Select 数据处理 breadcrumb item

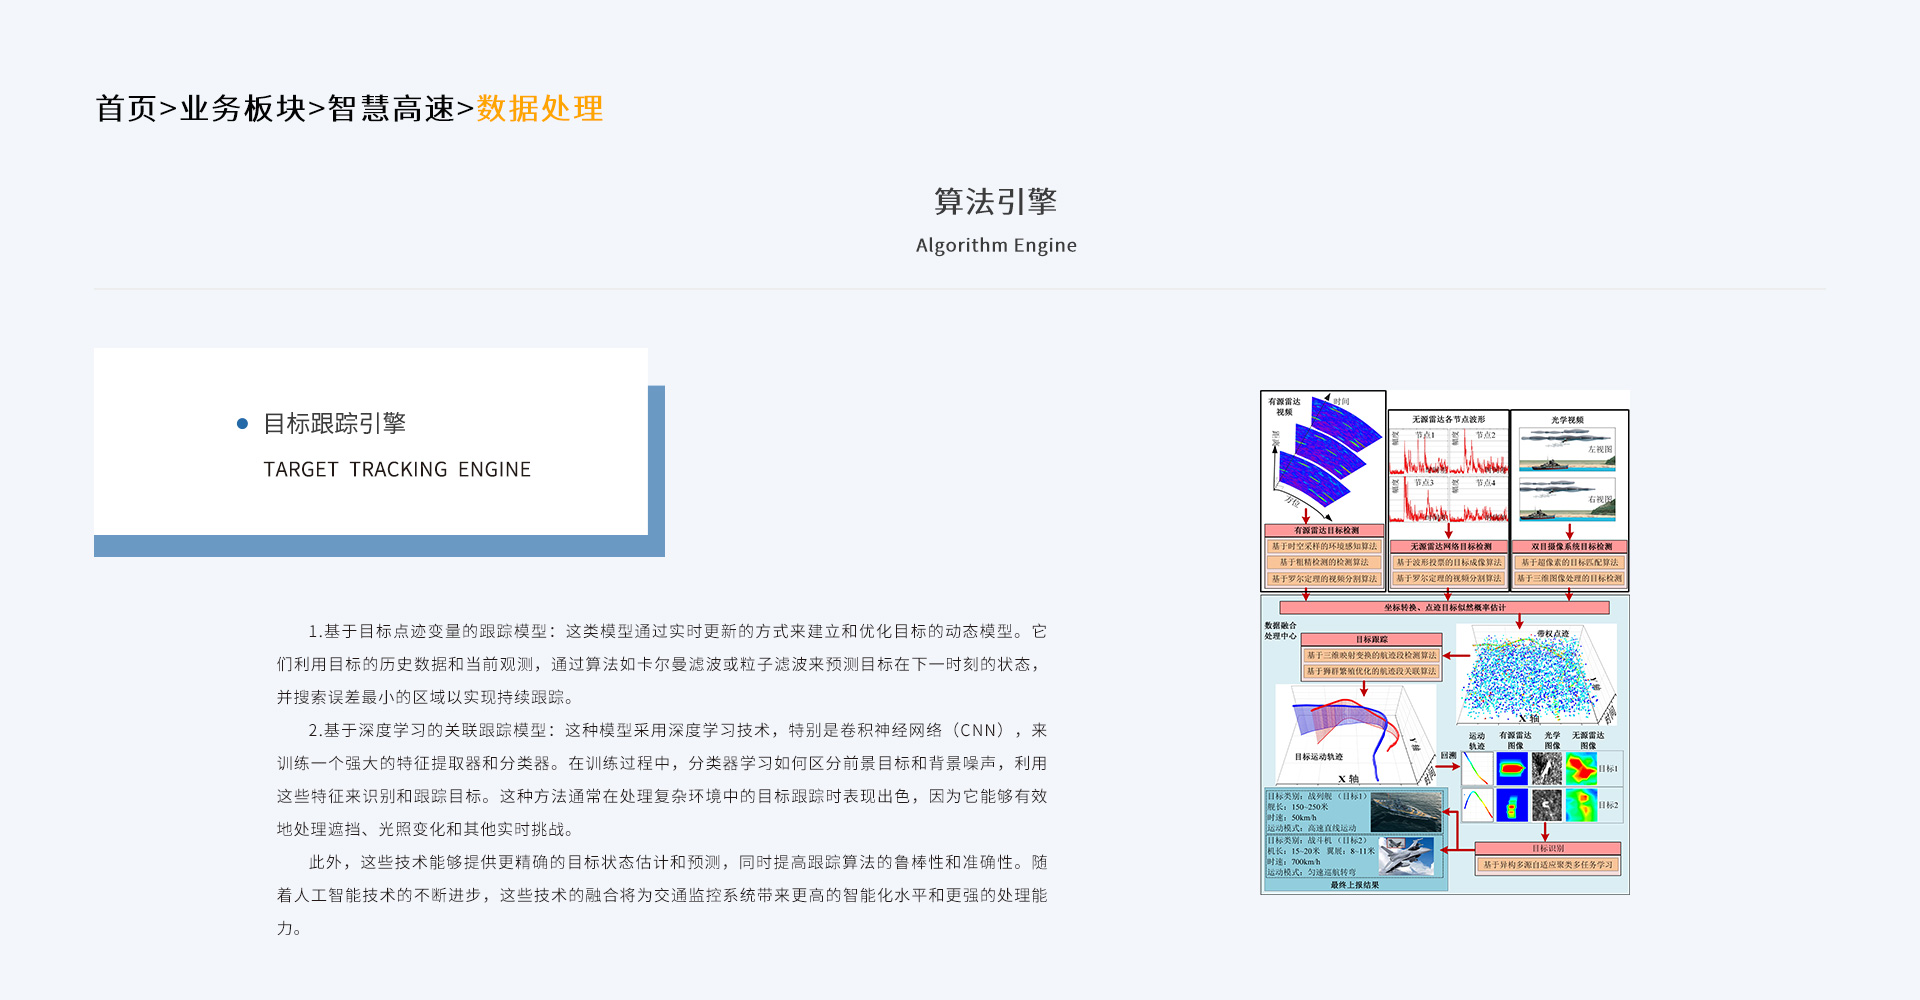[x=540, y=108]
